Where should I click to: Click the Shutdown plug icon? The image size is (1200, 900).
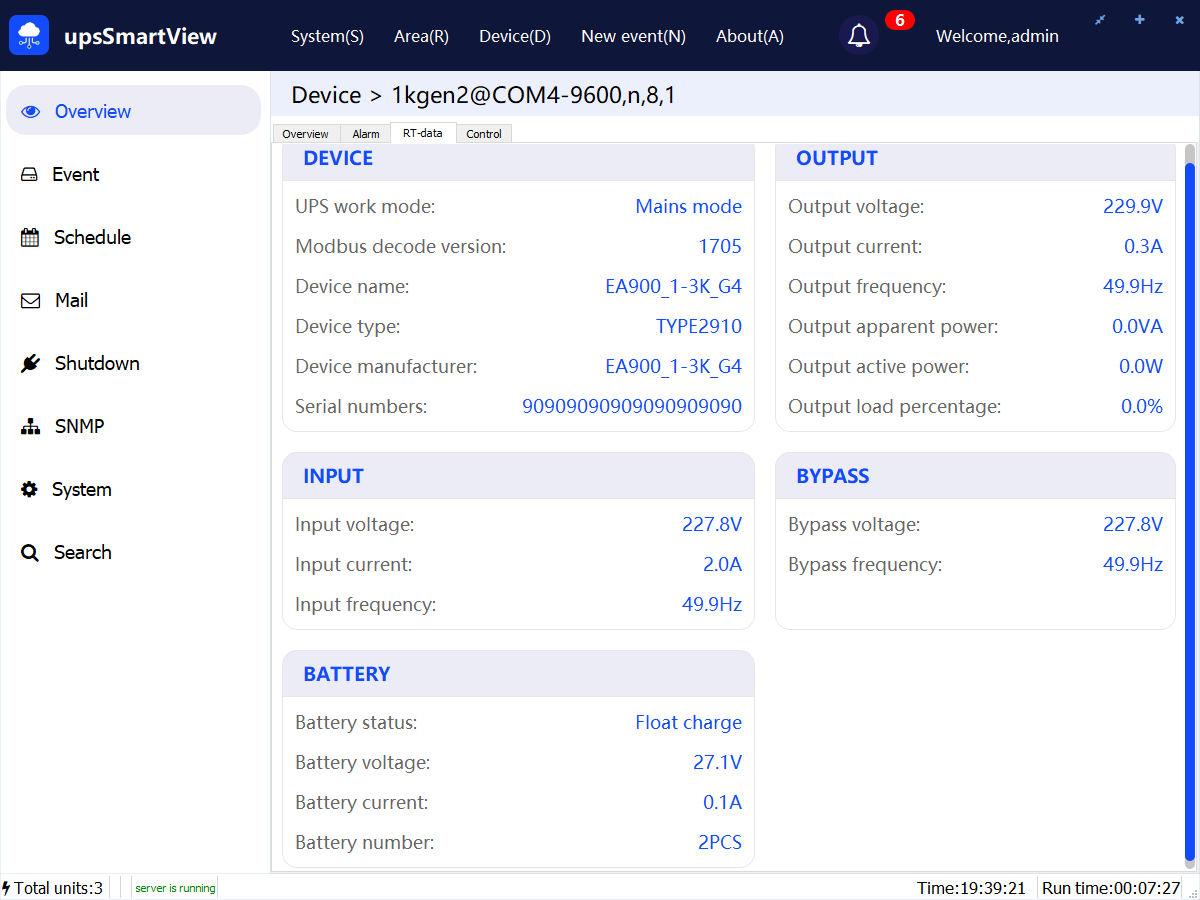[x=30, y=364]
